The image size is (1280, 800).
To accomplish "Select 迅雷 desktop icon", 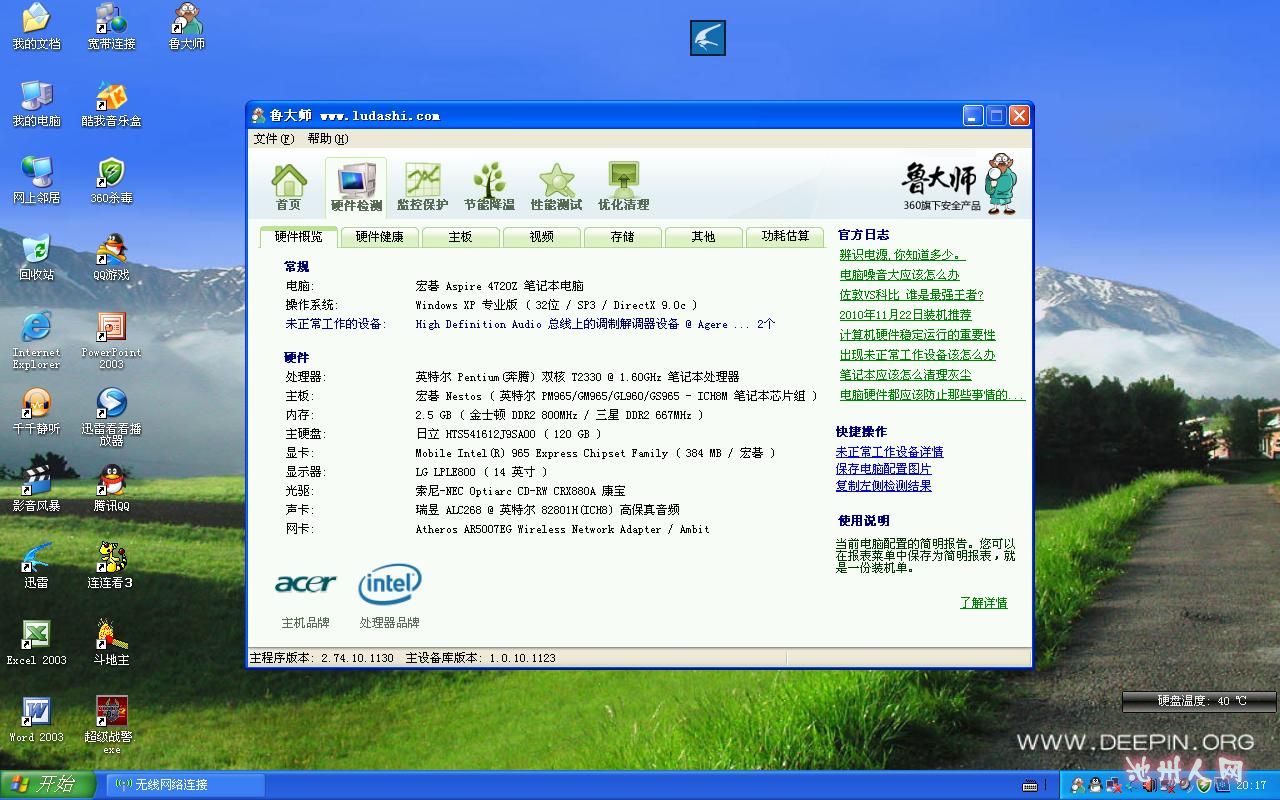I will 36,565.
